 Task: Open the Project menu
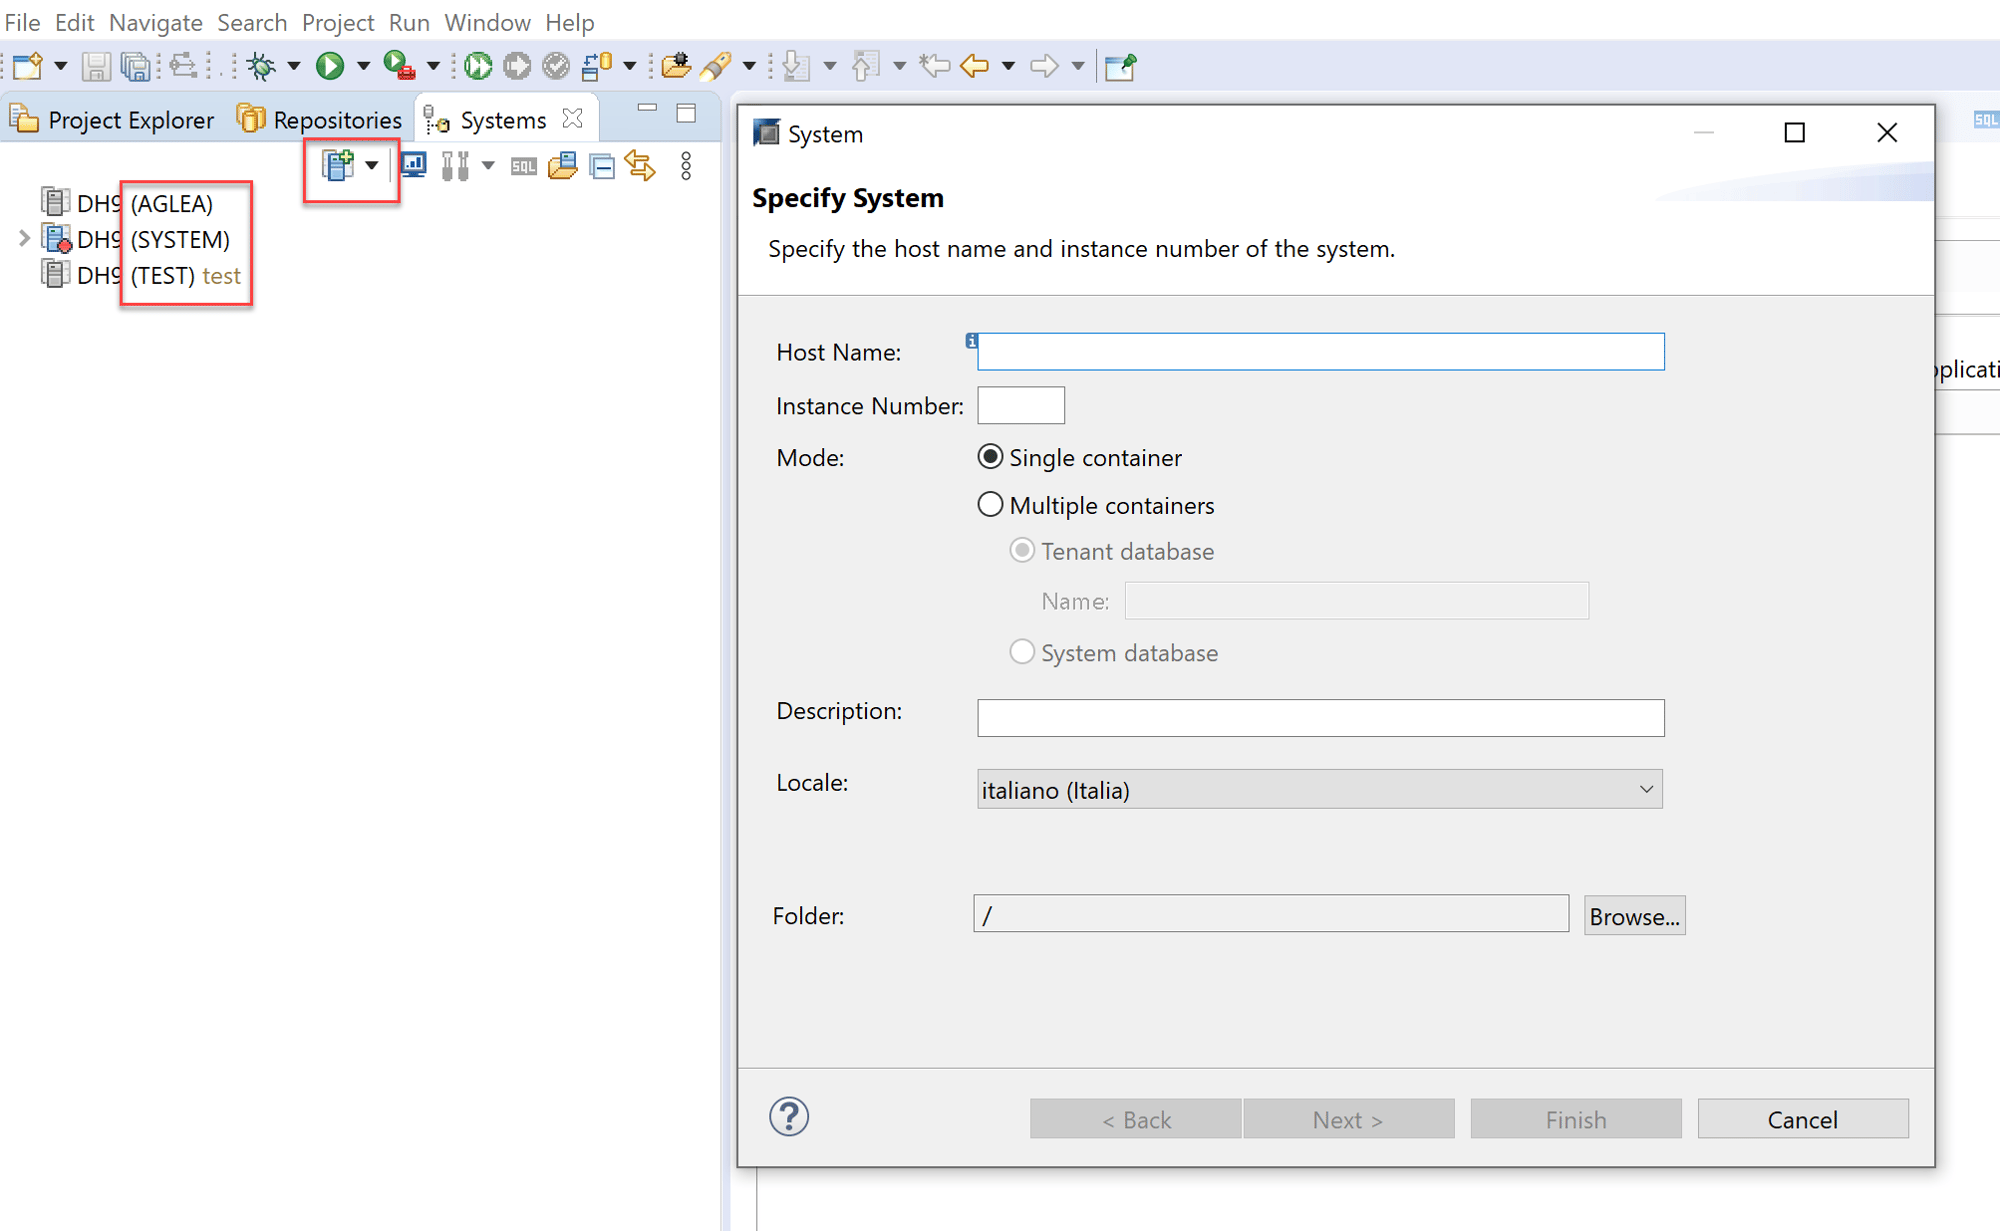pos(338,22)
